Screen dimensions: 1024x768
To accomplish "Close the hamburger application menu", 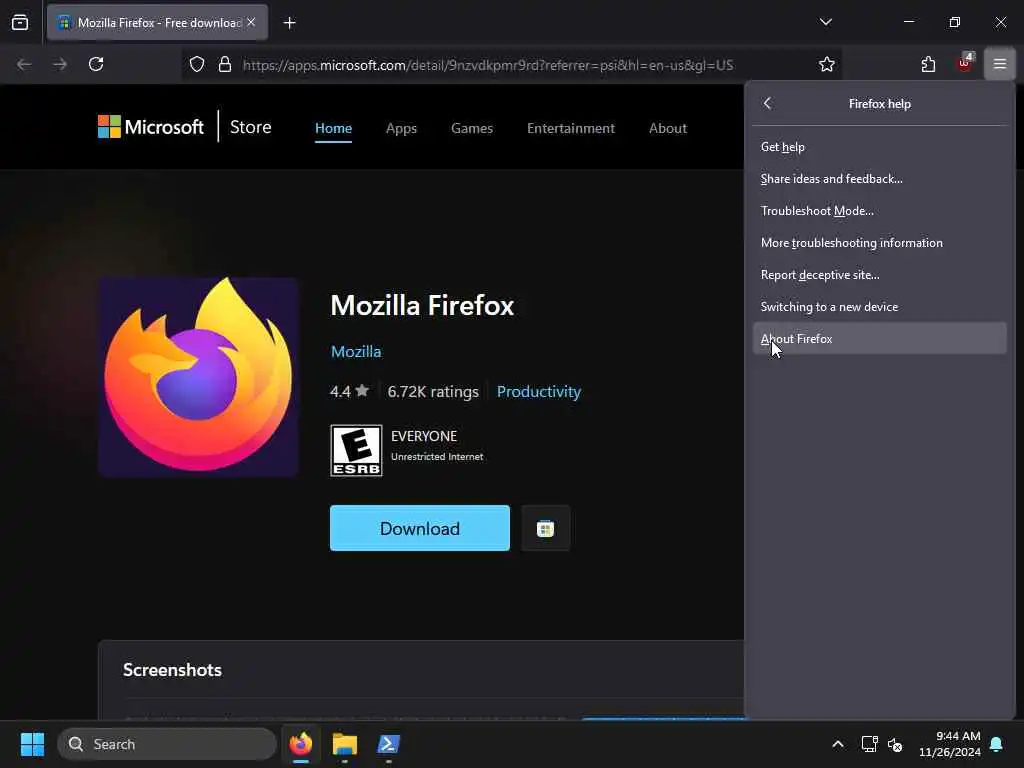I will (x=999, y=64).
